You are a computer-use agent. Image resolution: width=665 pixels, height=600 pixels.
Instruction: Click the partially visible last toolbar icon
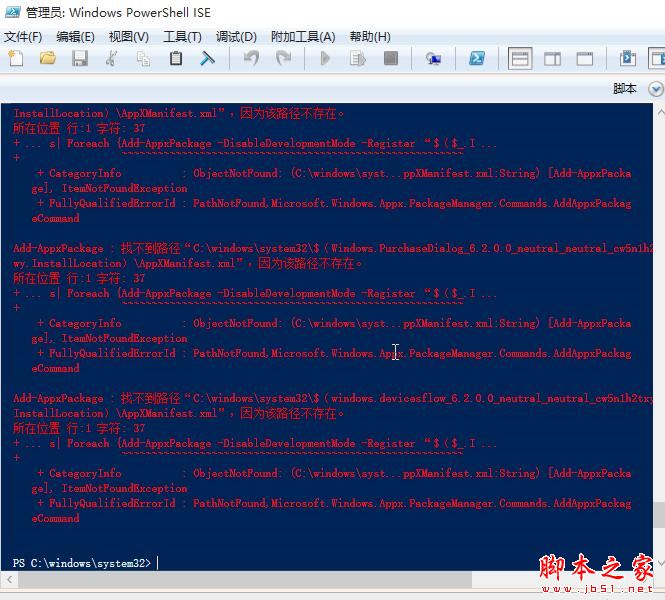click(657, 58)
